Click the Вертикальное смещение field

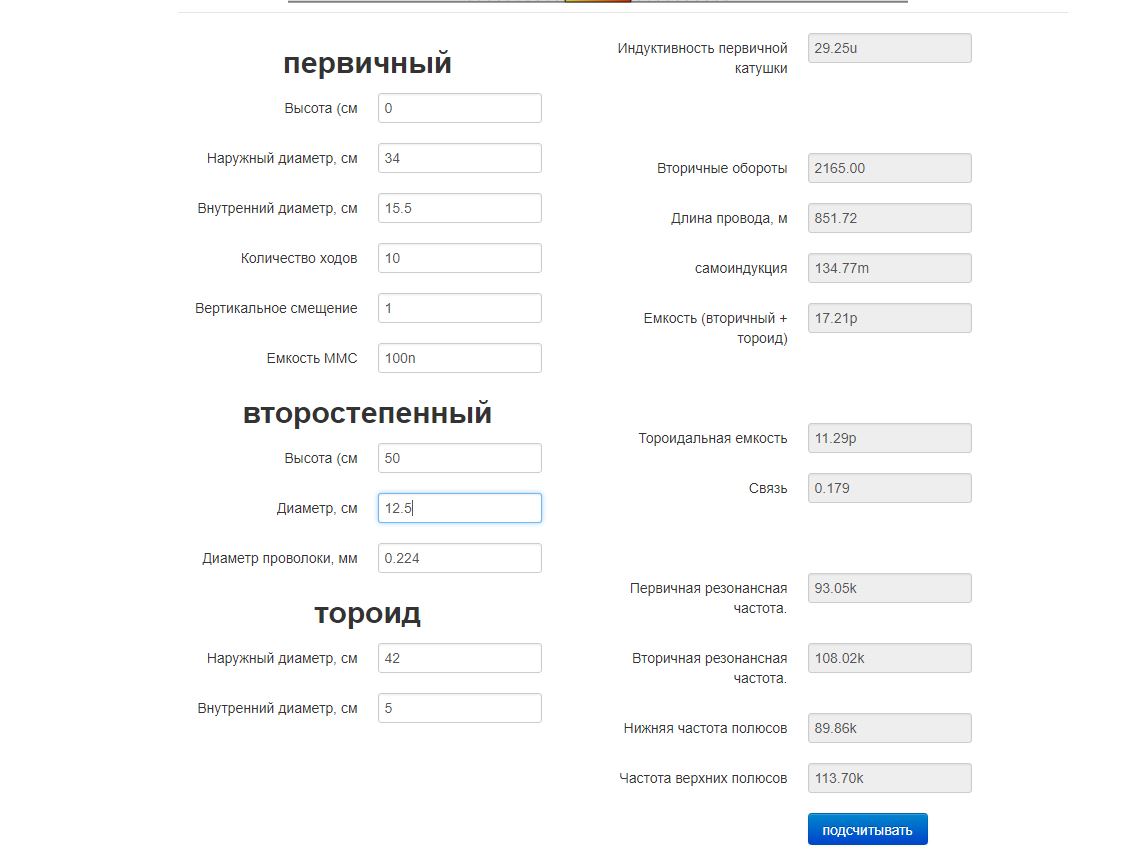tap(460, 308)
